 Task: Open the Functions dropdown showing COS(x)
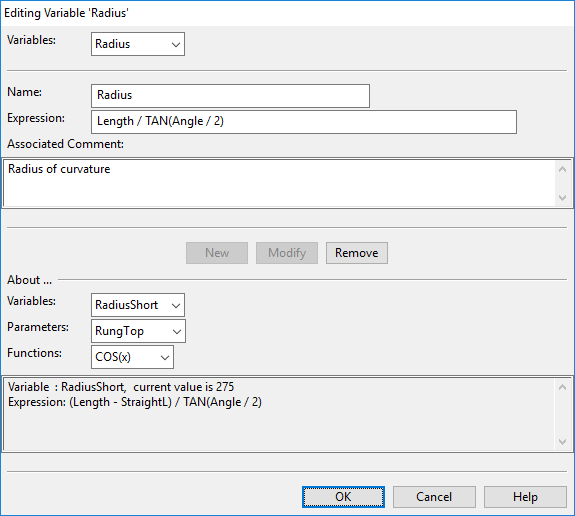tap(132, 357)
